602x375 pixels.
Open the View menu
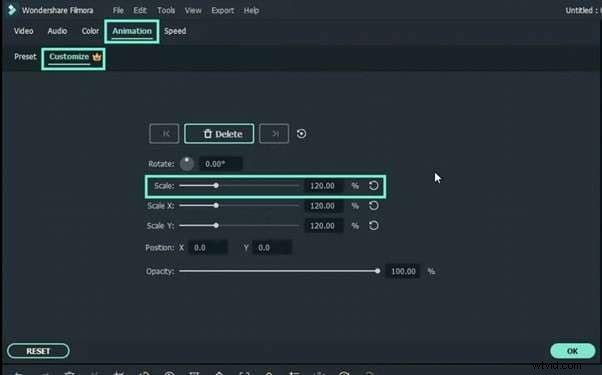point(193,10)
